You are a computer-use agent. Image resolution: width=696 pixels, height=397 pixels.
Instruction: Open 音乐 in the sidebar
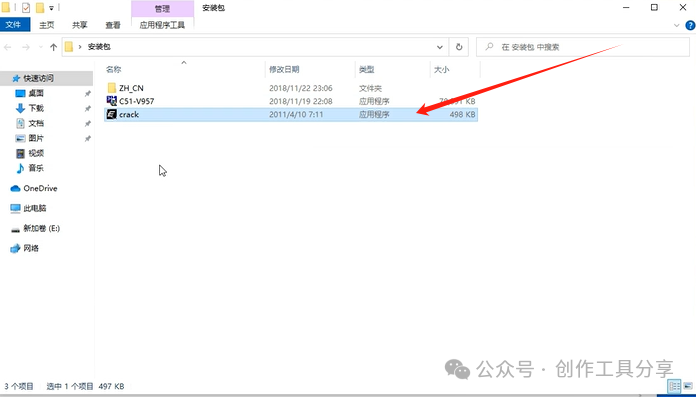click(x=36, y=168)
